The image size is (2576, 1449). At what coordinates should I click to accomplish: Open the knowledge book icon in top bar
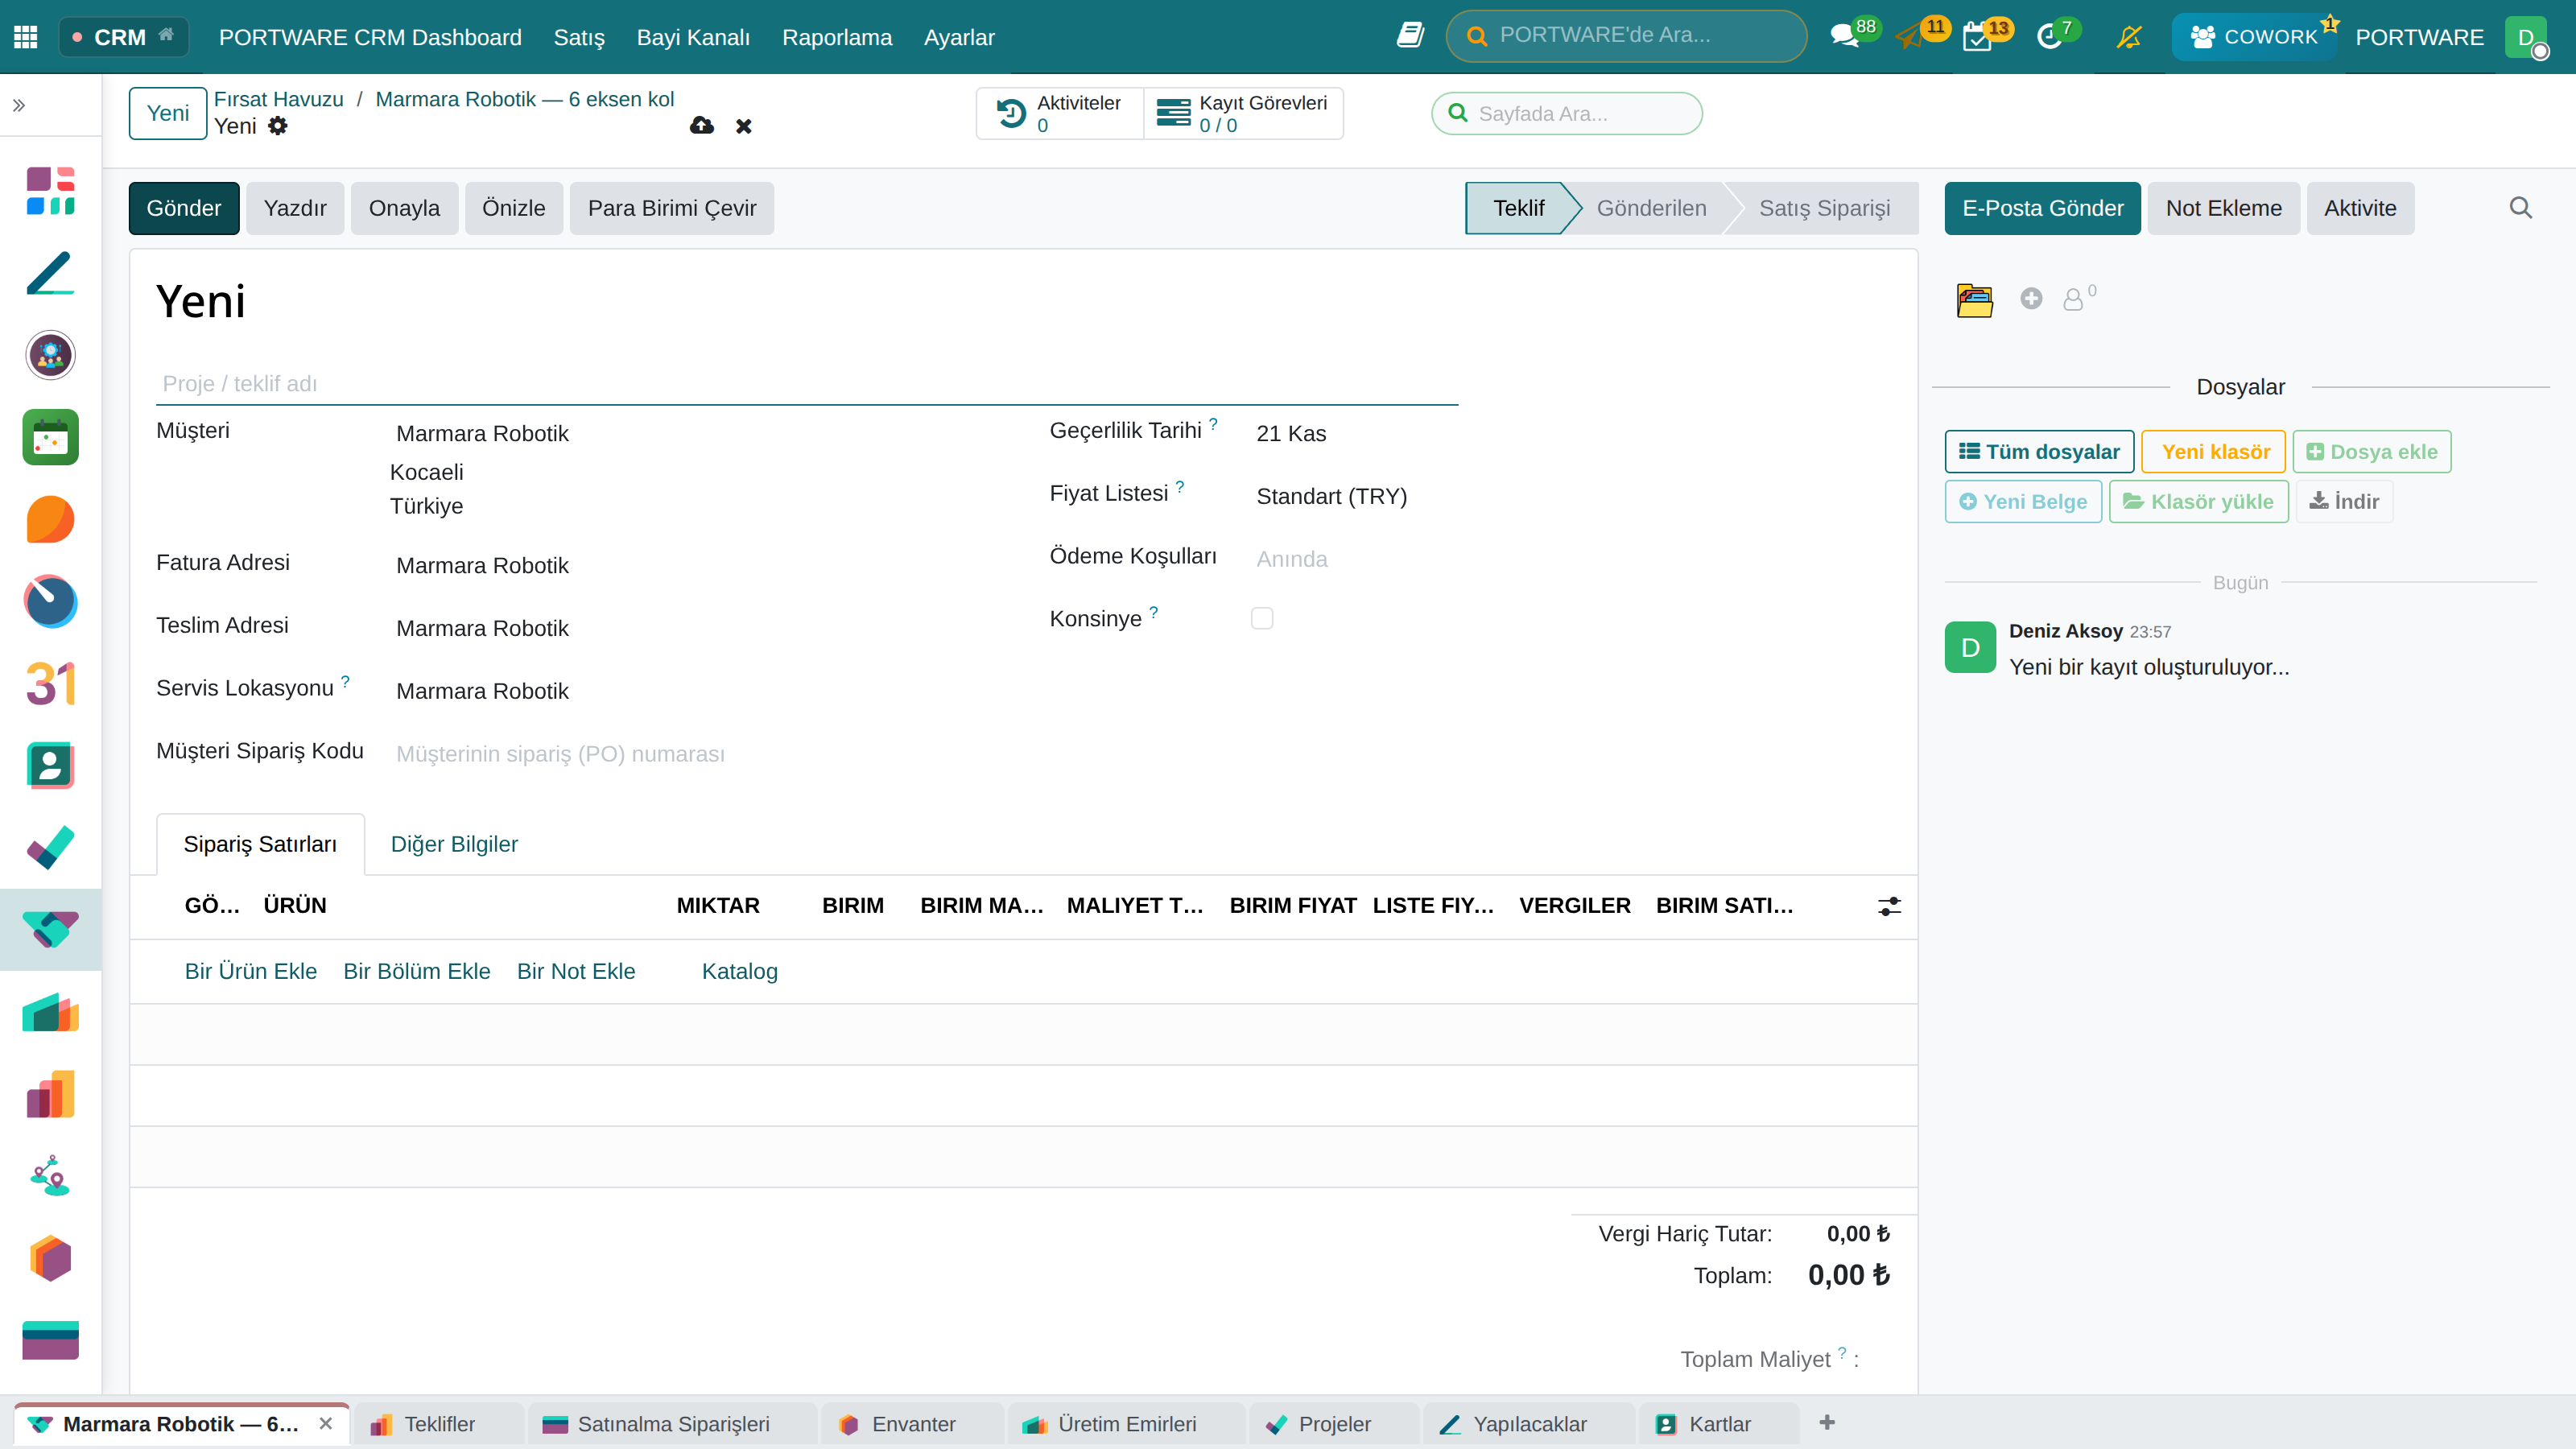tap(1410, 36)
